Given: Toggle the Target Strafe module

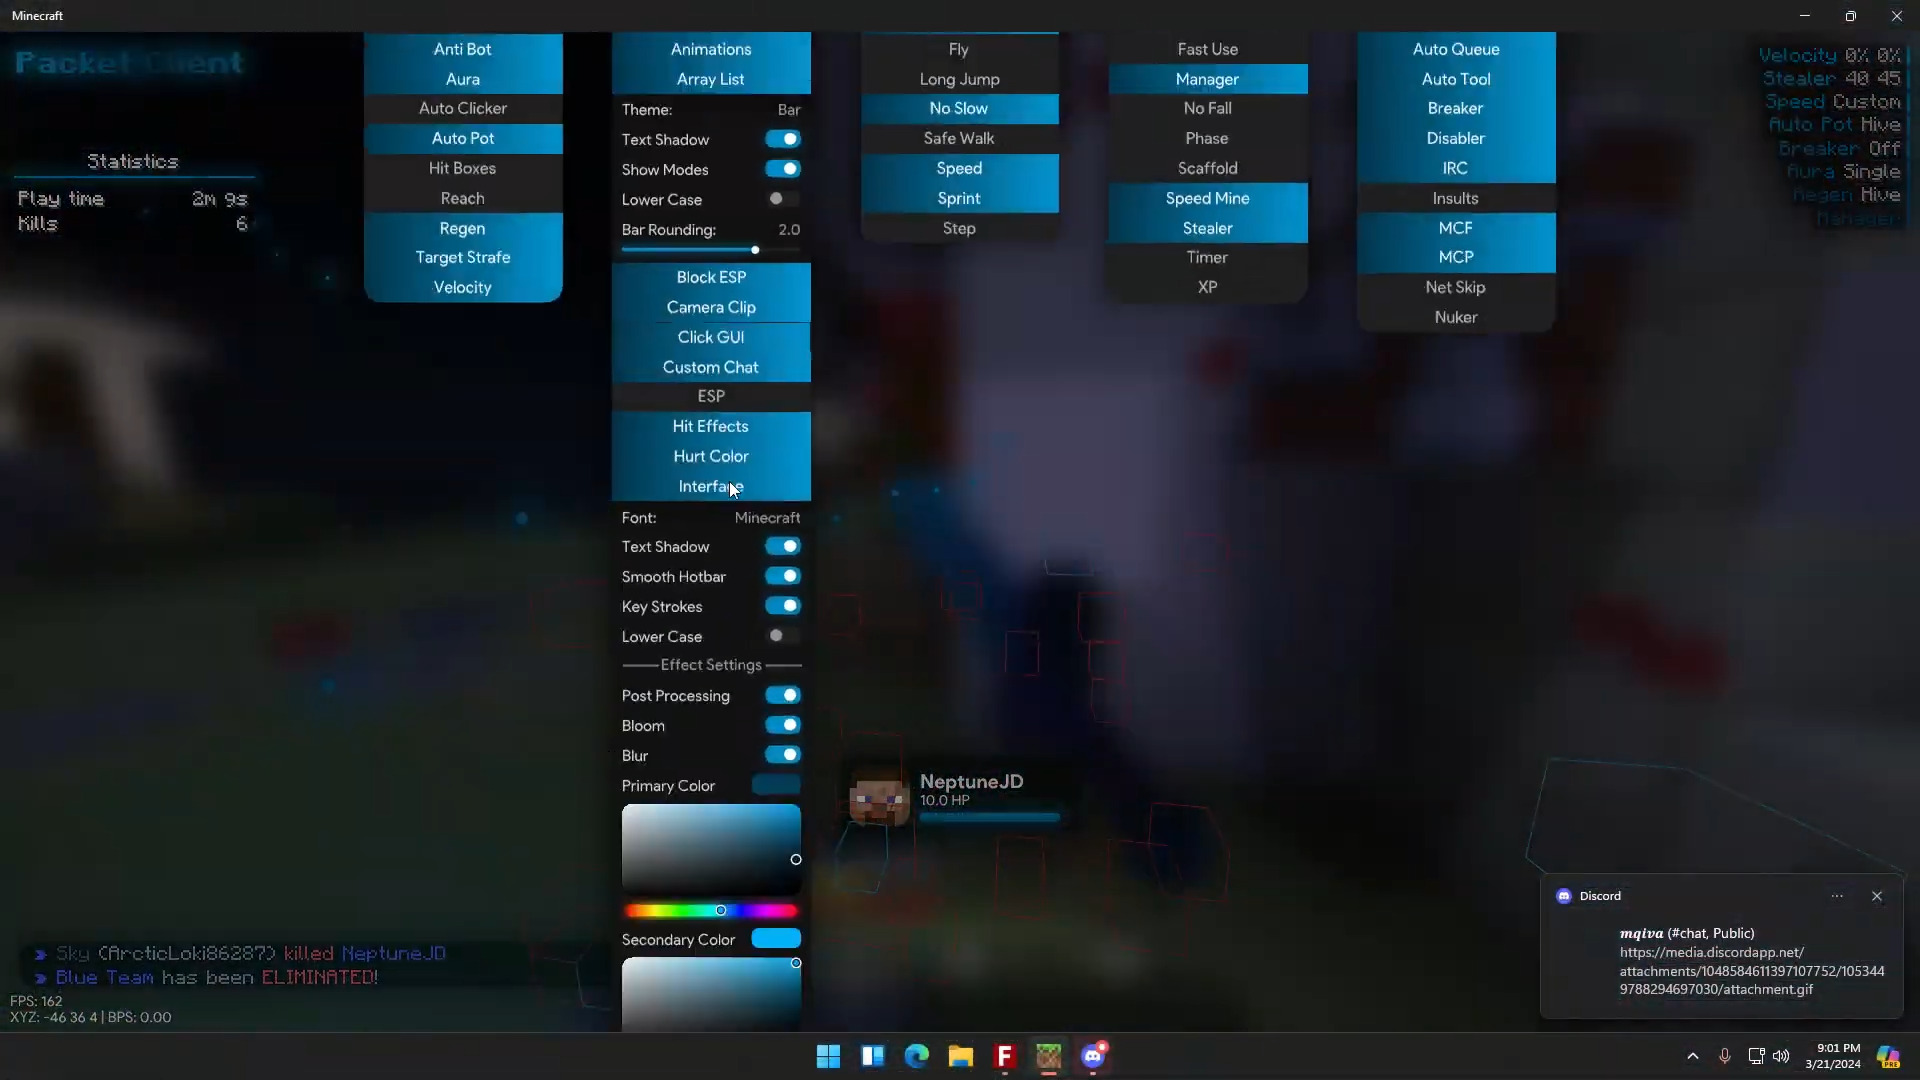Looking at the screenshot, I should click(x=463, y=257).
